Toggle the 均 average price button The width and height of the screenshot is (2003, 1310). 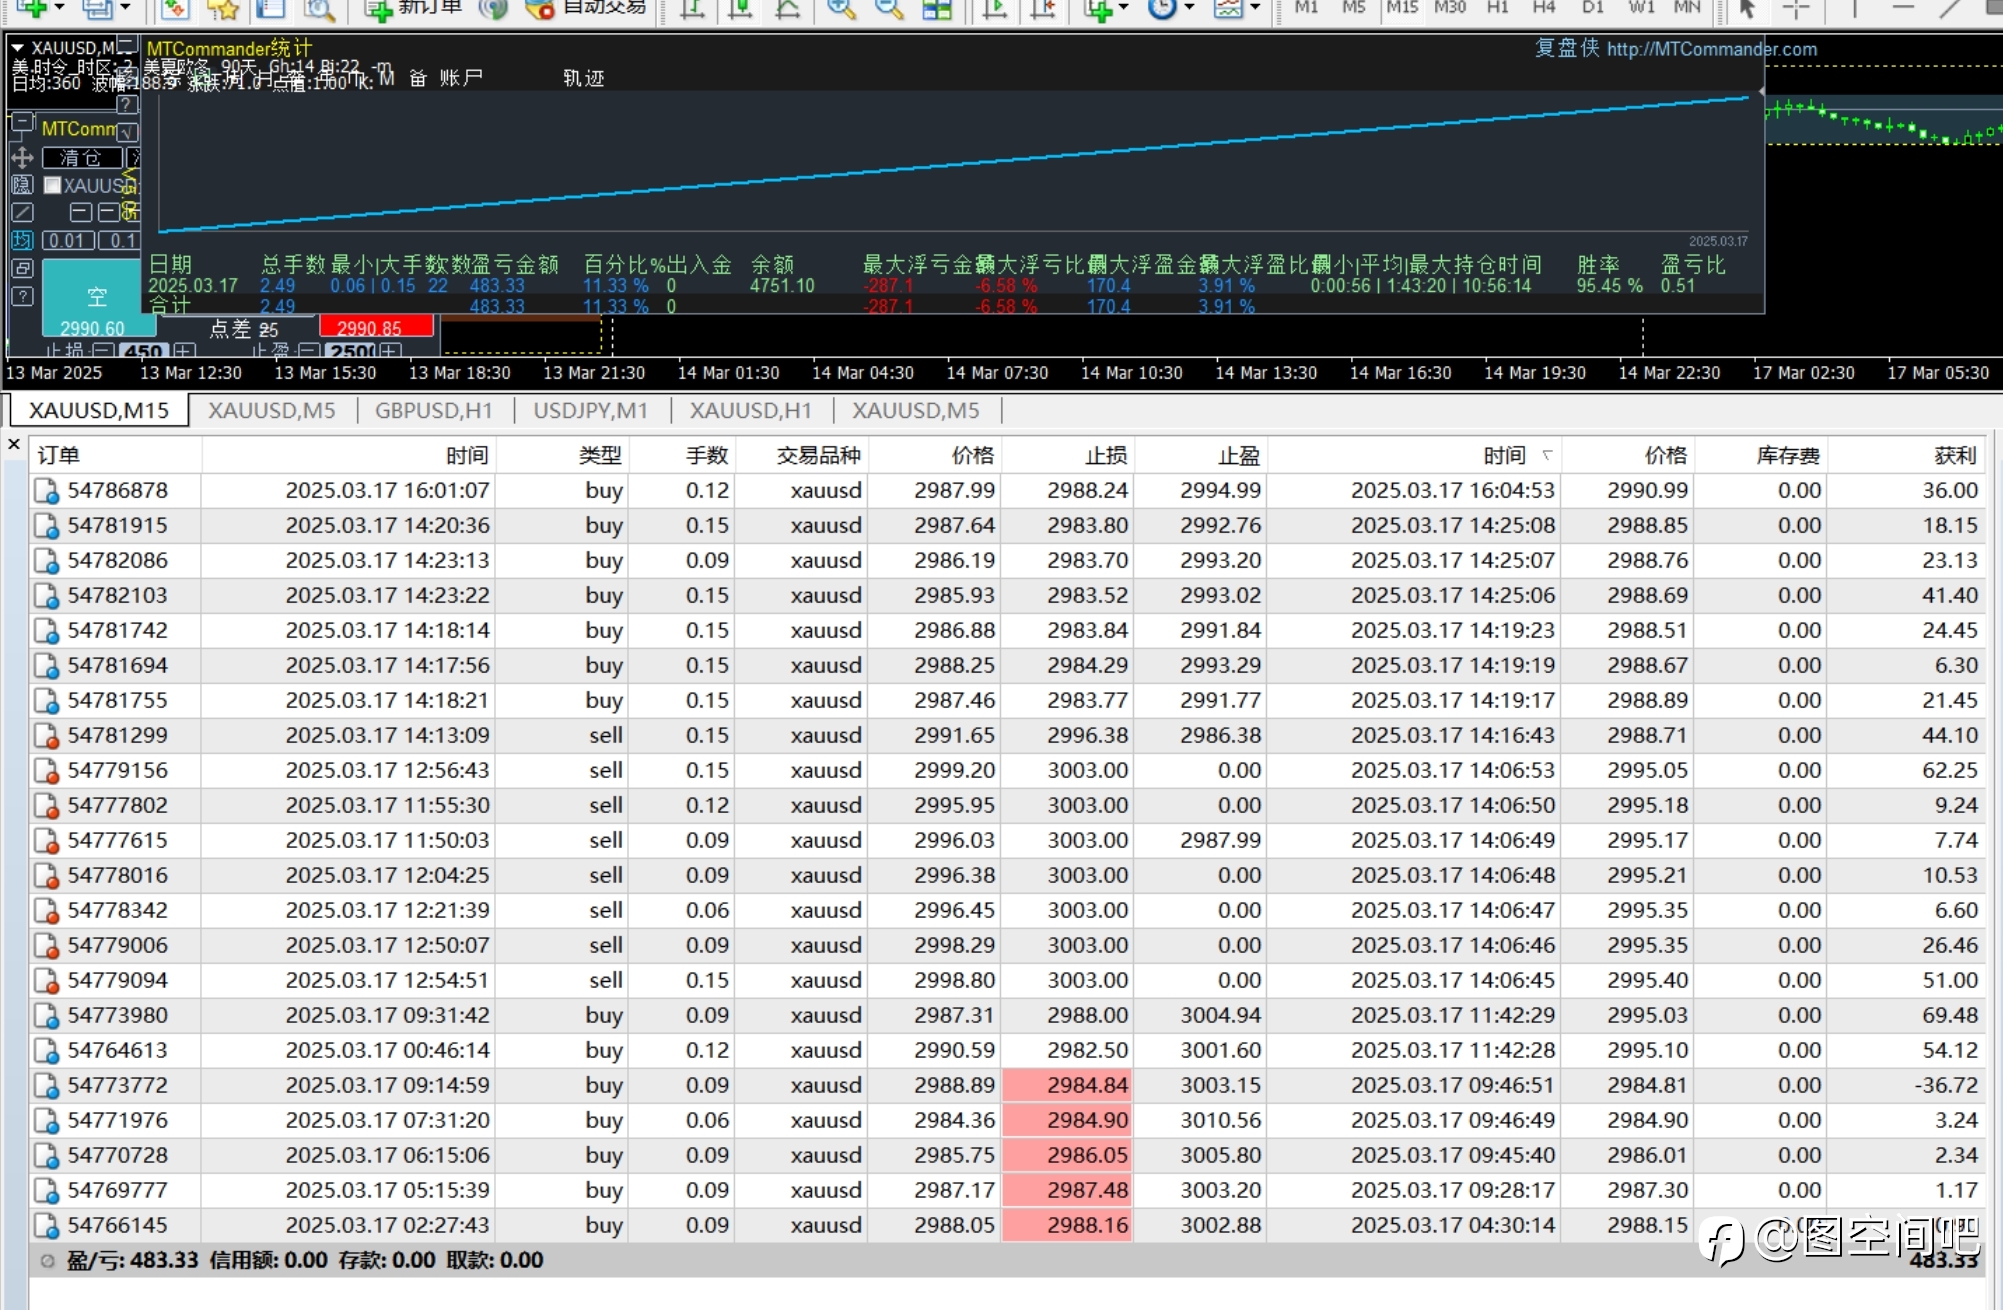click(22, 240)
